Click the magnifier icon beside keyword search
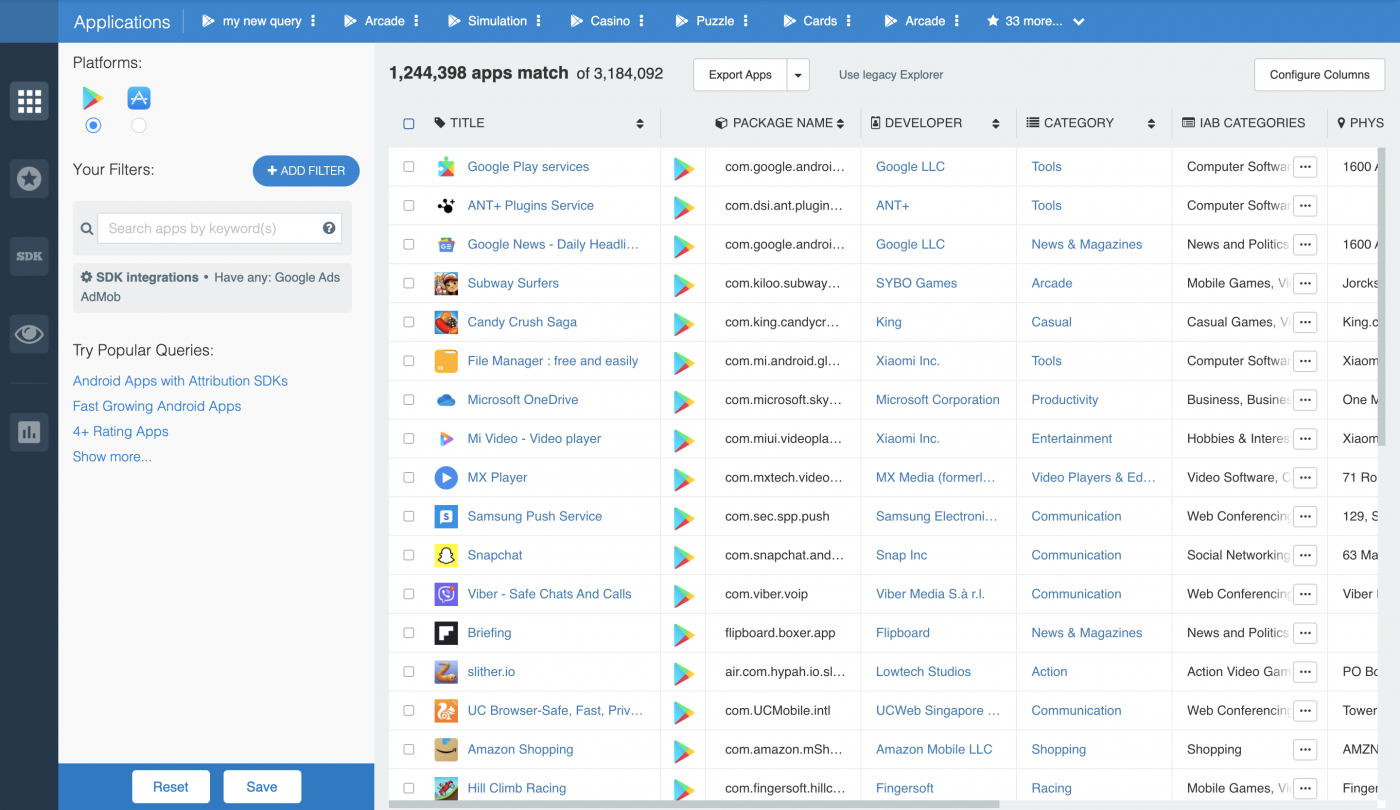The width and height of the screenshot is (1400, 810). (x=87, y=229)
